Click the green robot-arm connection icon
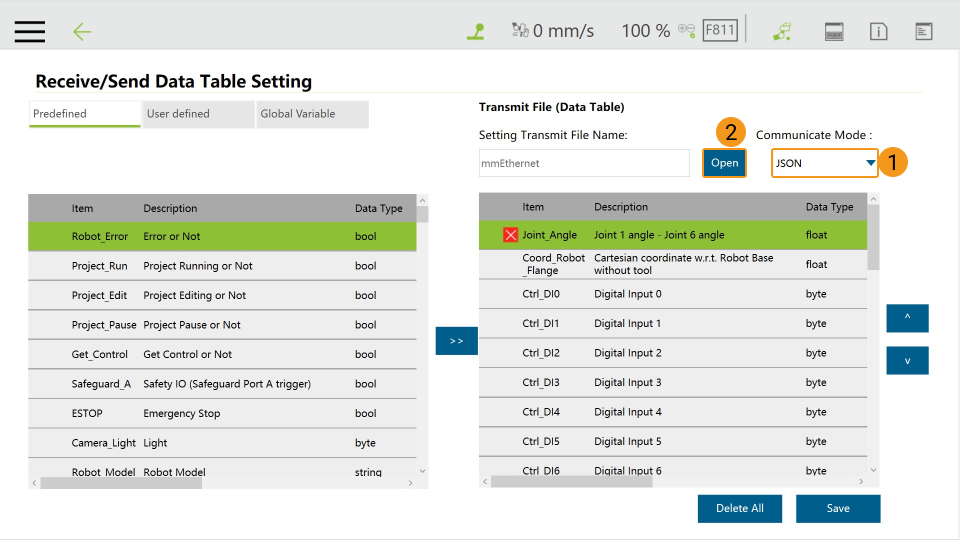960x540 pixels. pyautogui.click(x=782, y=31)
